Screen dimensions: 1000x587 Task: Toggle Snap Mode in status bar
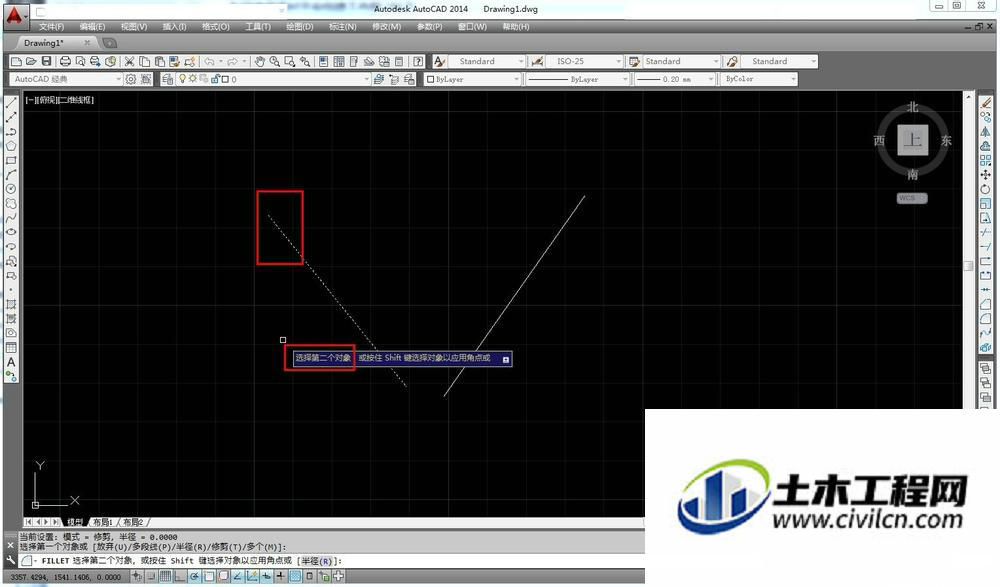151,577
